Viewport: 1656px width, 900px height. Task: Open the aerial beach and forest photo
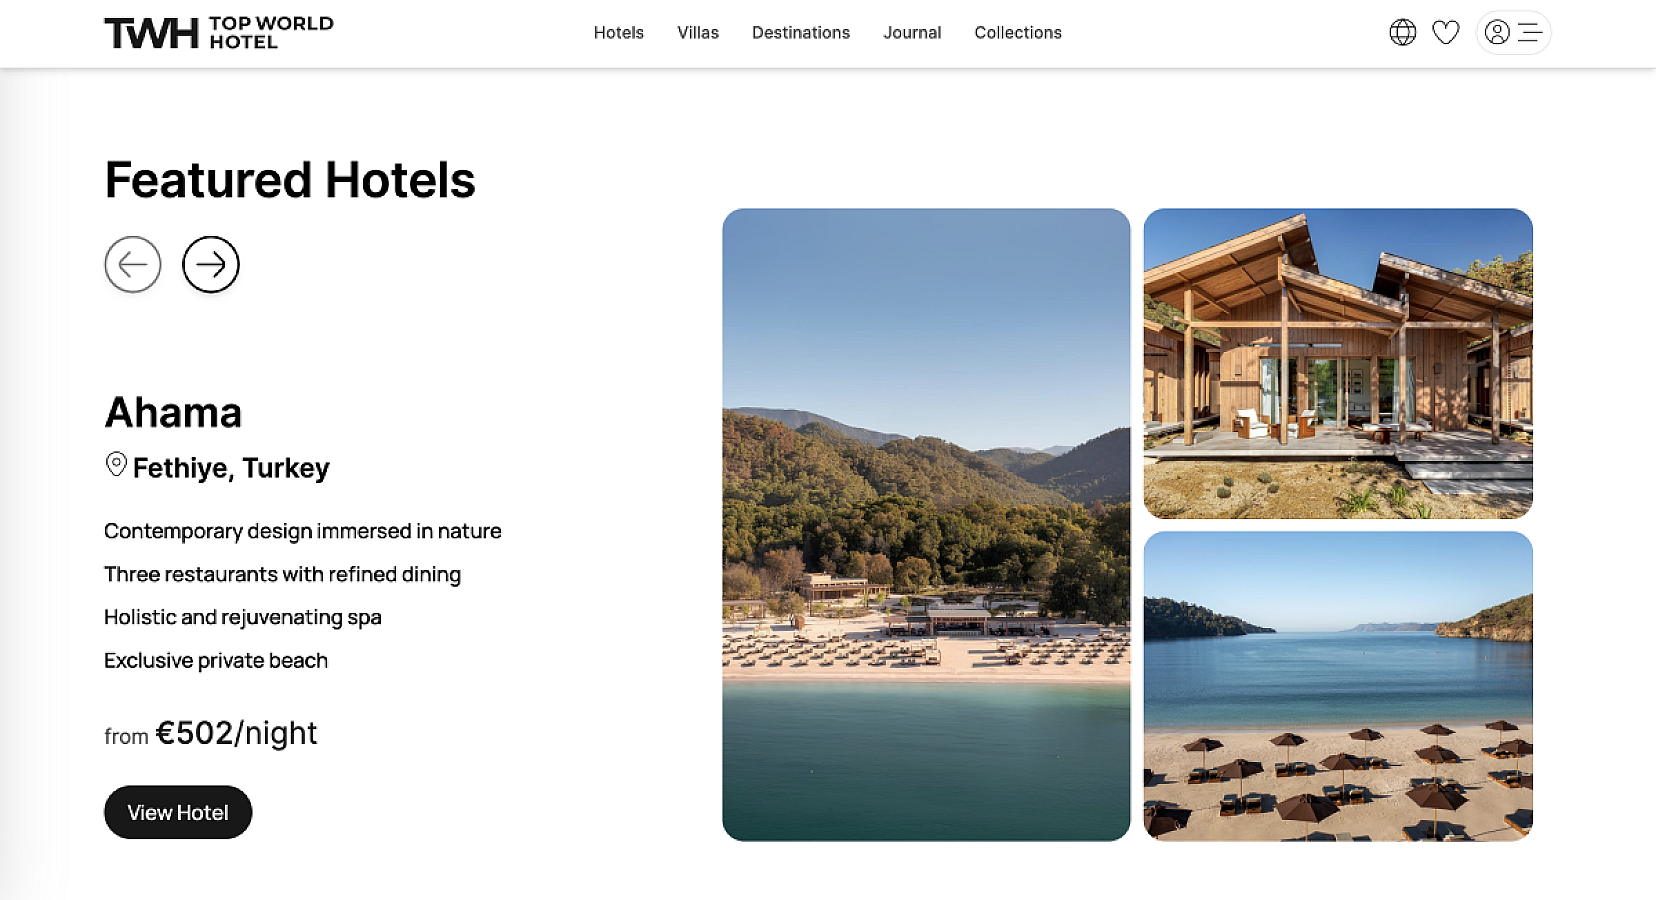pos(926,525)
